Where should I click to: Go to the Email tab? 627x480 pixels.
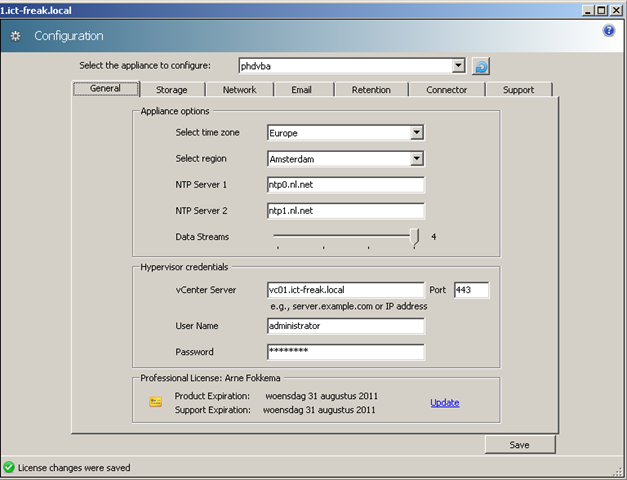click(x=301, y=90)
